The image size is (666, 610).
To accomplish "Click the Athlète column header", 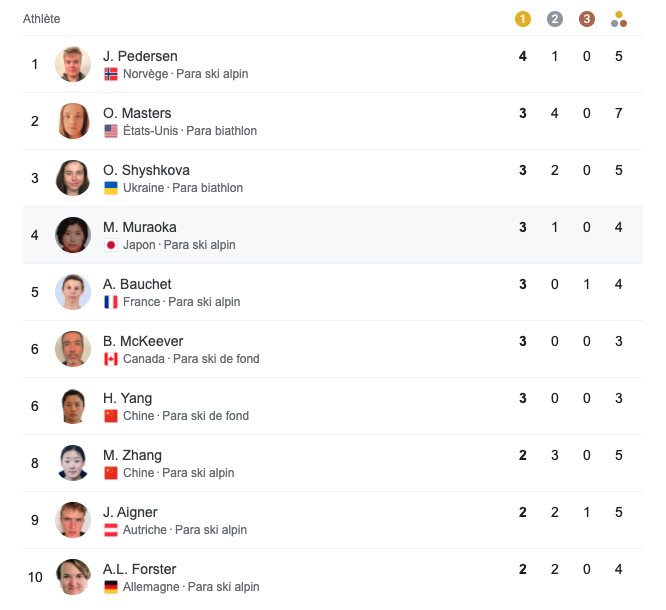I will (42, 19).
